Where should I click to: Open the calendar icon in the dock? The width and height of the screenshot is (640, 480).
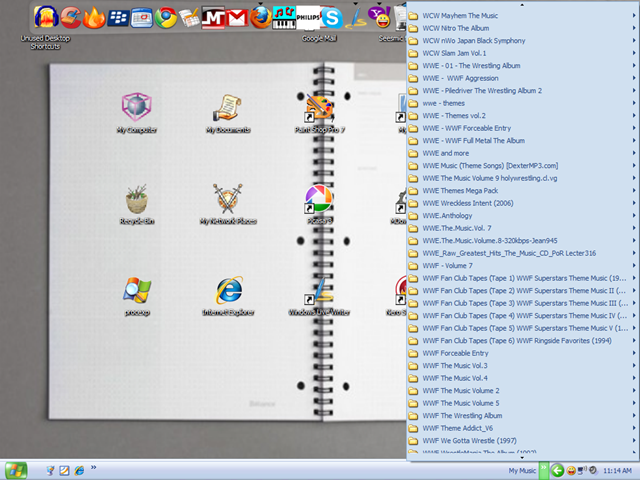pos(142,18)
